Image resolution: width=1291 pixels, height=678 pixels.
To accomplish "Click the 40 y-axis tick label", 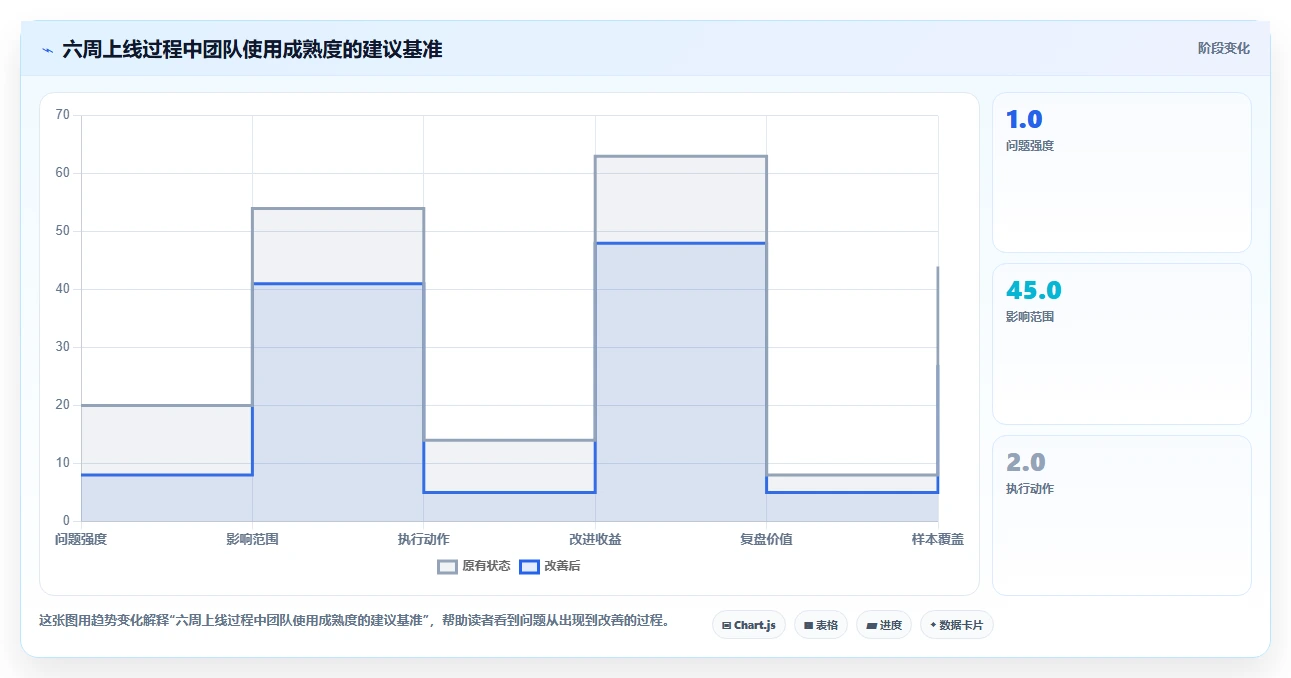I will tap(63, 289).
